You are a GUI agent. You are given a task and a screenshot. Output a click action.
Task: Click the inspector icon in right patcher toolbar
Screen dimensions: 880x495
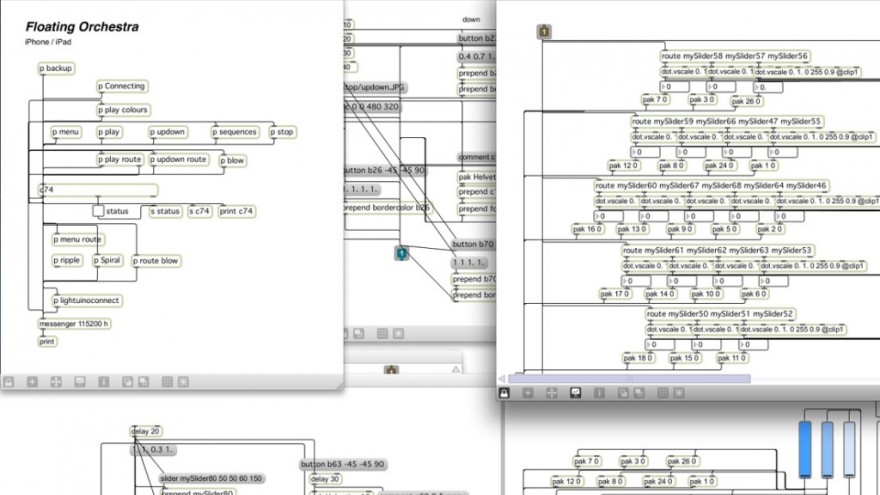[599, 393]
